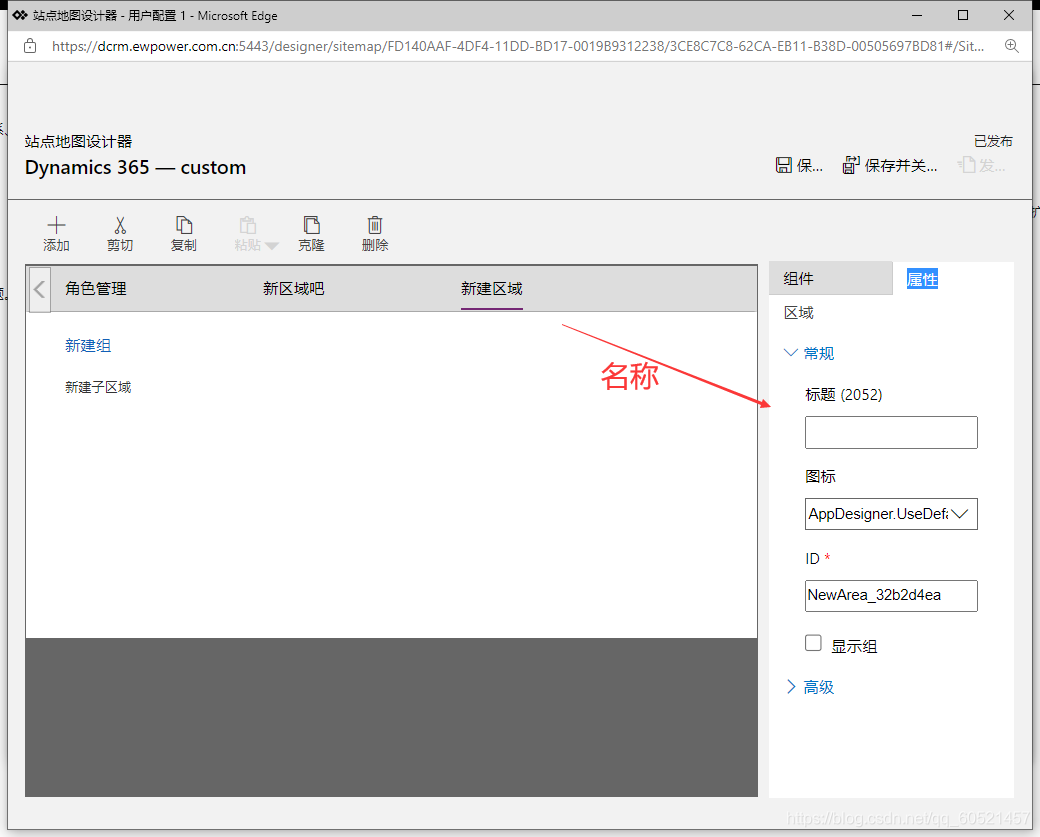Click the Dynamics 365 — custom title
Image resolution: width=1040 pixels, height=837 pixels.
[135, 167]
